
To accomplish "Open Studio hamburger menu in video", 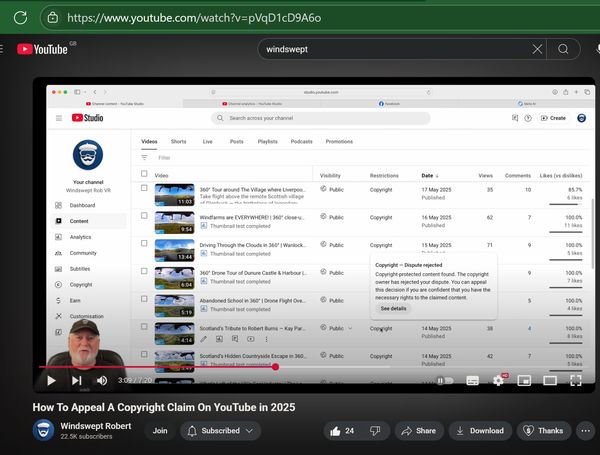I will tap(59, 118).
